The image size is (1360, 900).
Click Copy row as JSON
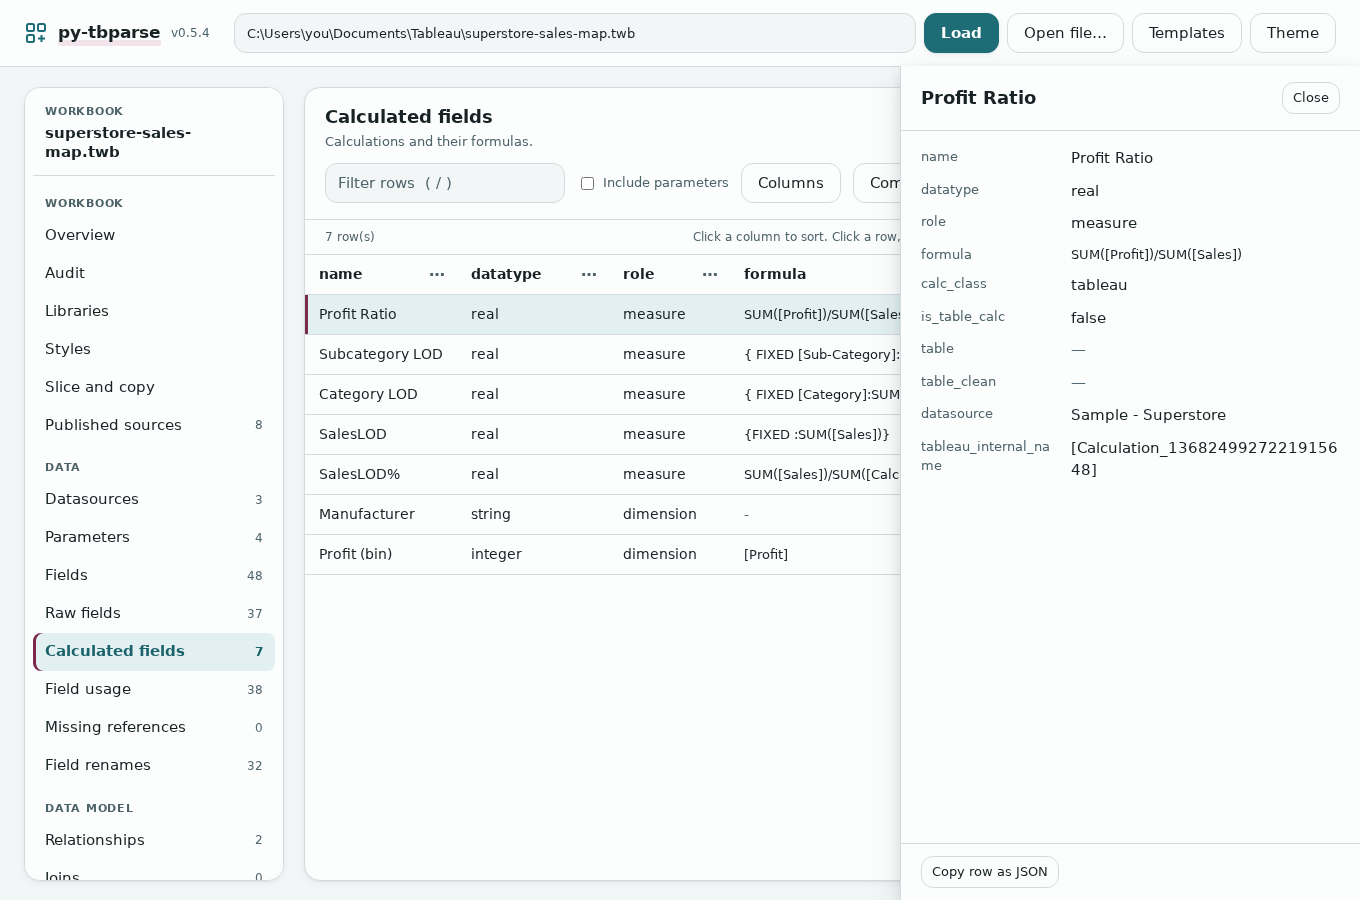[x=989, y=872]
